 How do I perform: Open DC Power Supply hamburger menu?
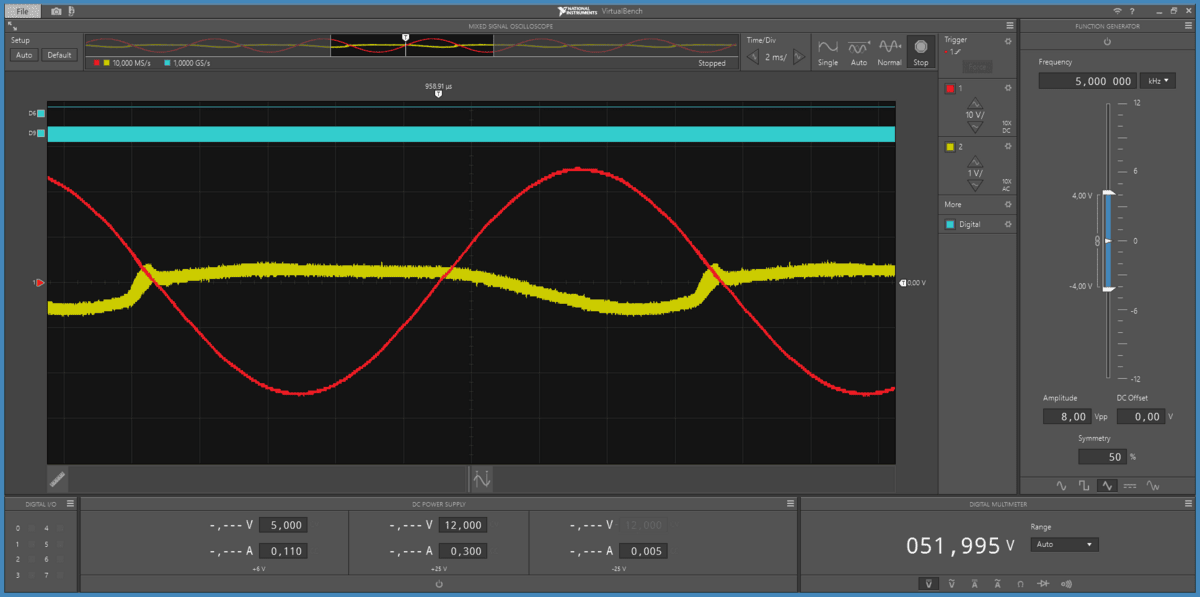click(790, 504)
